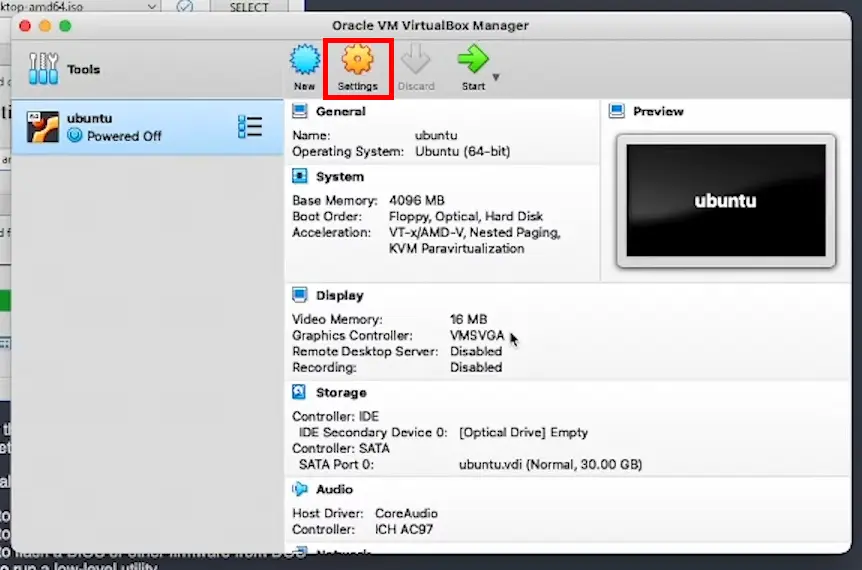Click the Powered Off state icon
Image resolution: width=862 pixels, height=570 pixels.
[75, 135]
